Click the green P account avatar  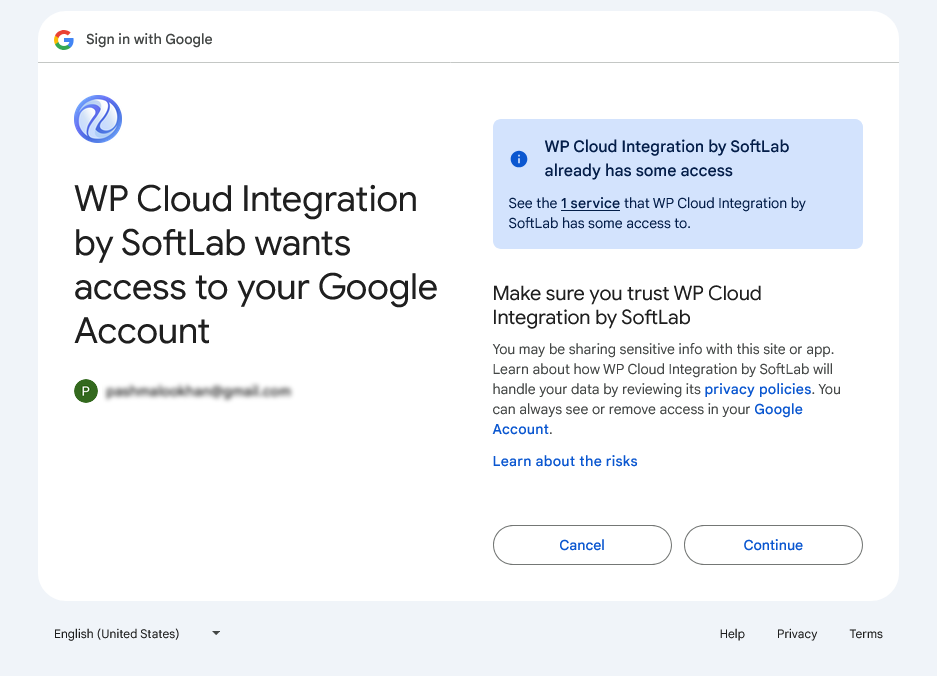tap(86, 391)
